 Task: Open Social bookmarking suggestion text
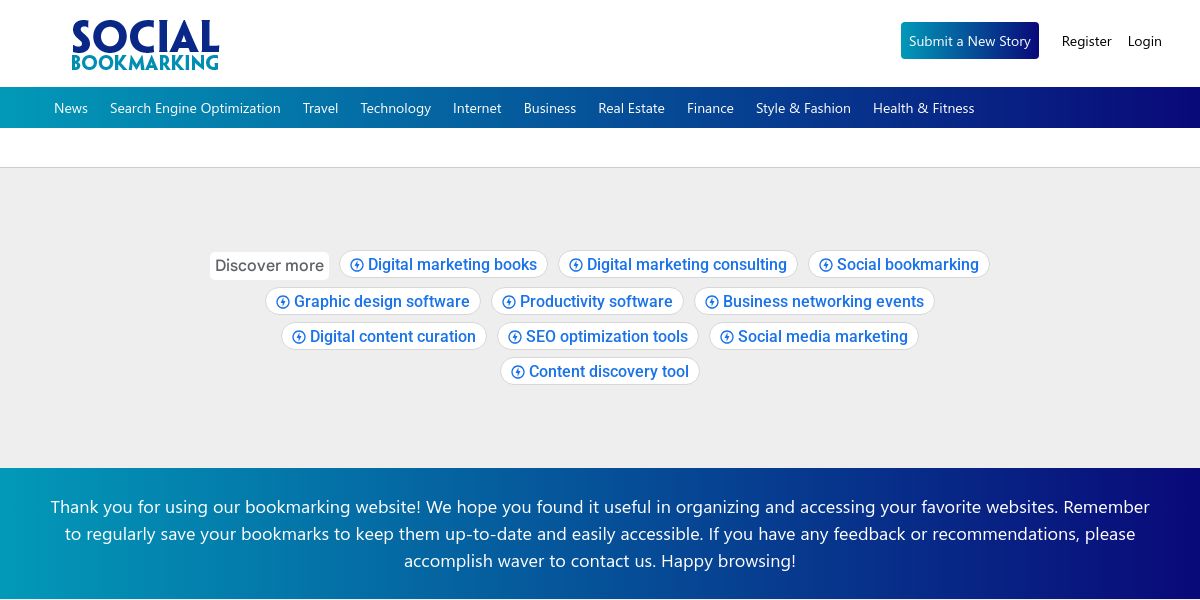(x=908, y=265)
